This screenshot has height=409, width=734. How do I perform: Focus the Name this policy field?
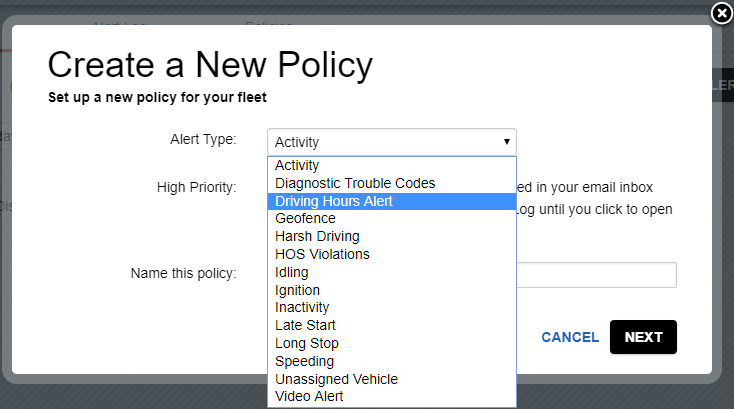596,275
